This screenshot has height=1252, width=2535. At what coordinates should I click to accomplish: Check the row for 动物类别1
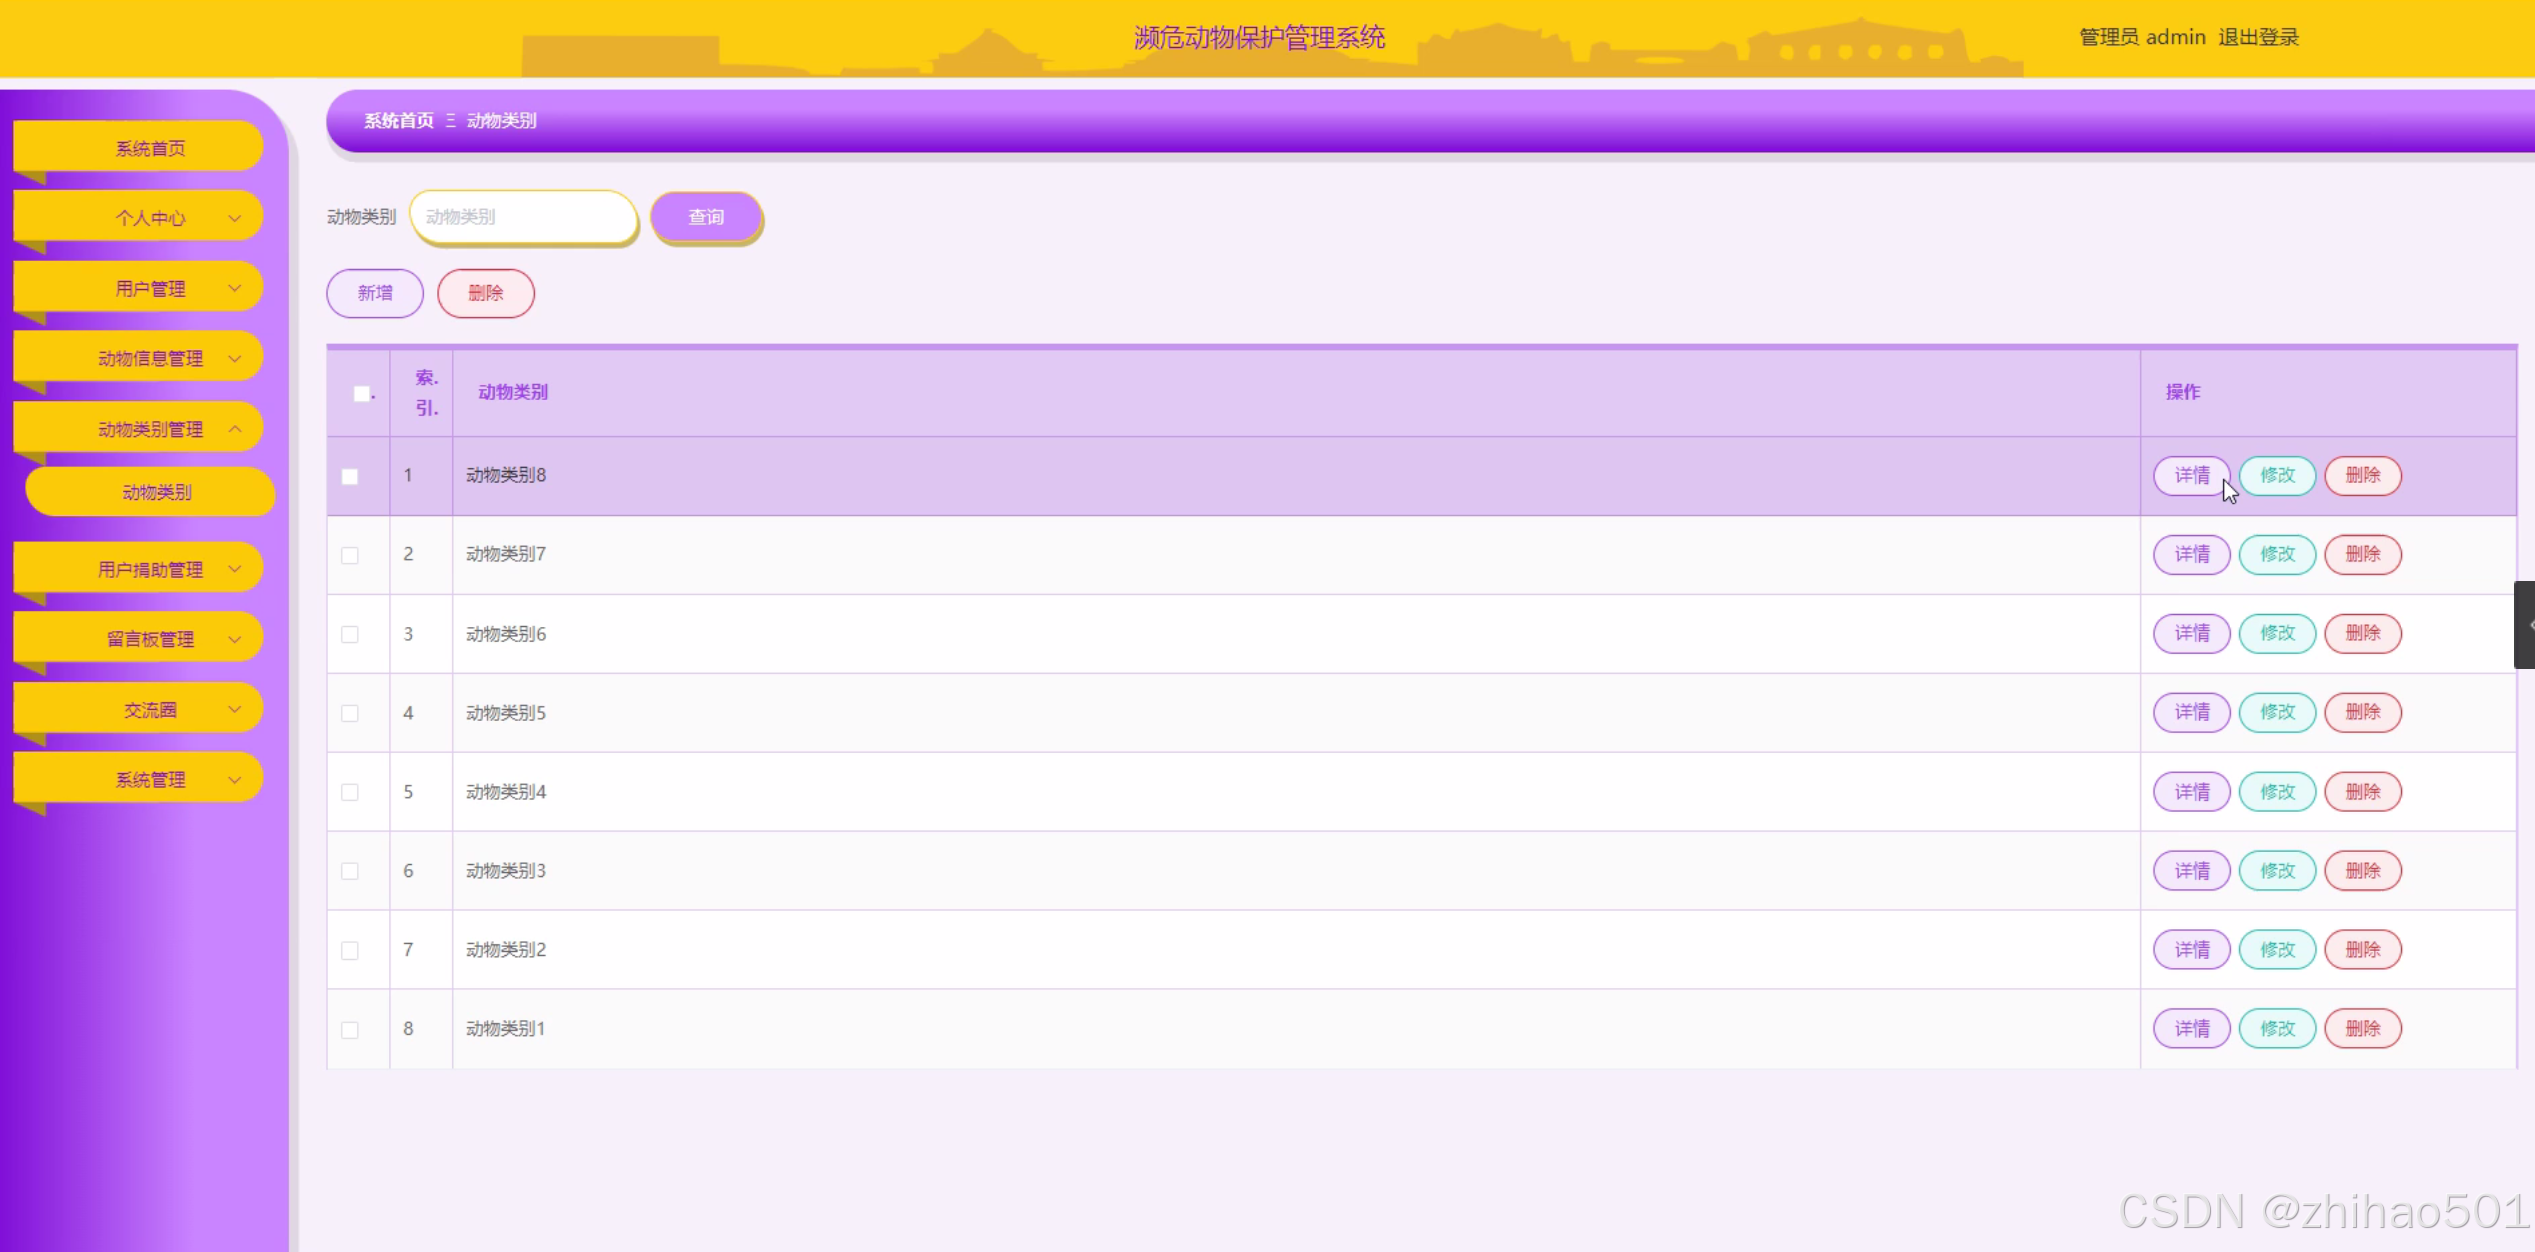point(350,1029)
